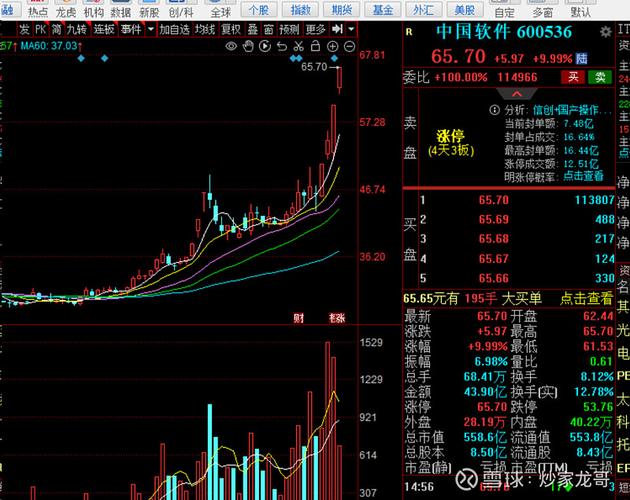This screenshot has height=500, width=630.
Task: Click the yellow 点击查看 big order link
Action: [586, 298]
